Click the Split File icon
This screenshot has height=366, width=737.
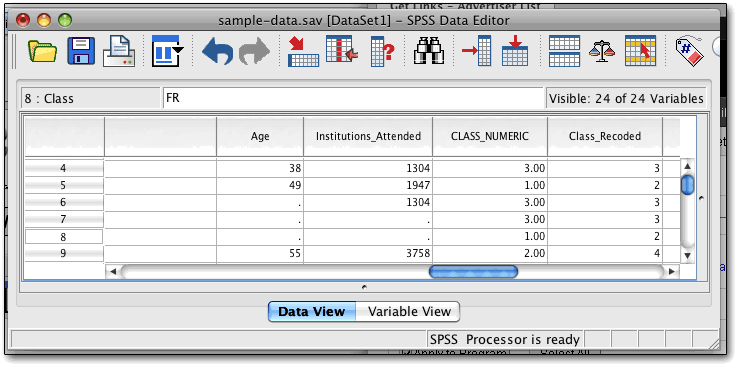[564, 51]
